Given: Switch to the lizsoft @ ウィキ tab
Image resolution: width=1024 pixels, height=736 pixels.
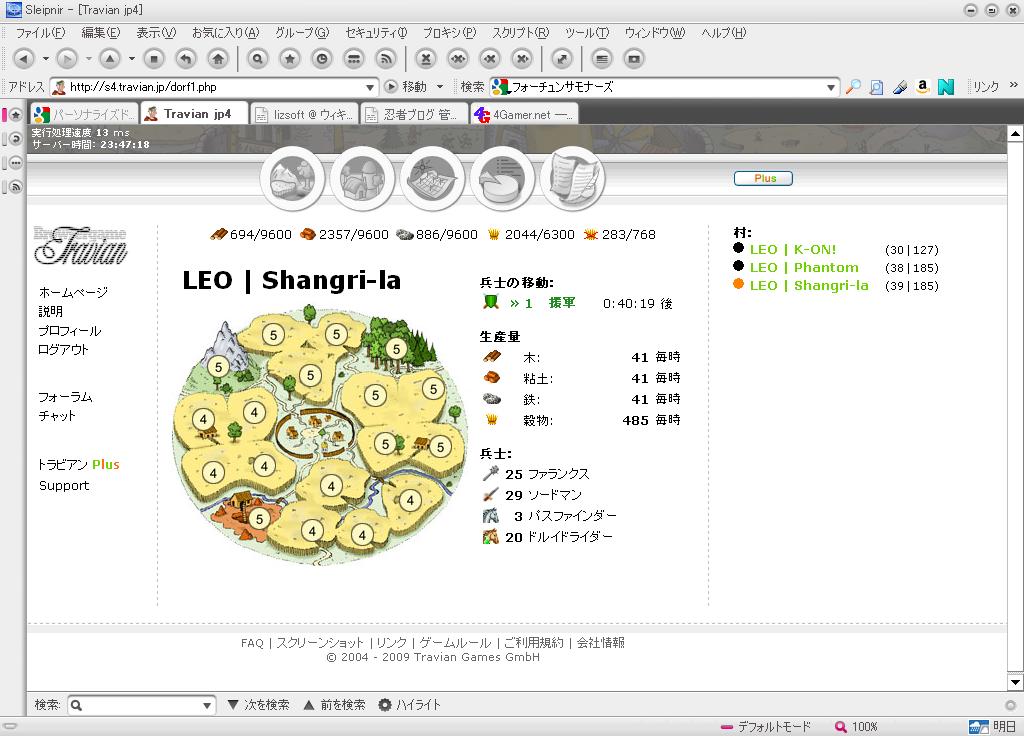Looking at the screenshot, I should [x=305, y=114].
